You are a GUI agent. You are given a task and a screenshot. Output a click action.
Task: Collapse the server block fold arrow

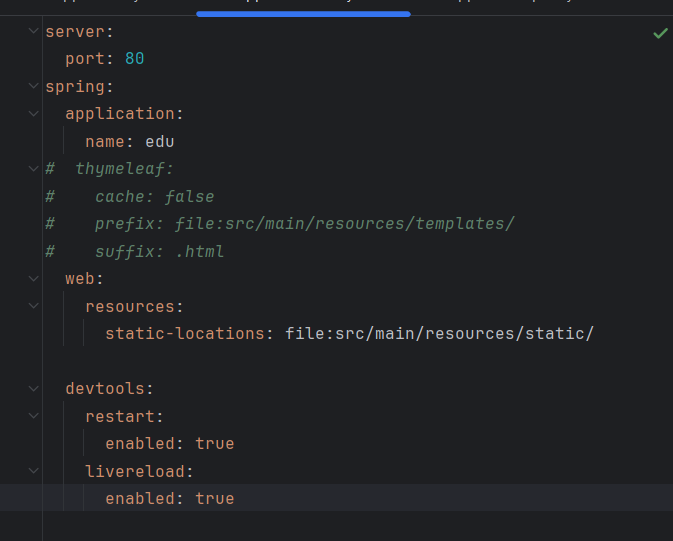[35, 32]
